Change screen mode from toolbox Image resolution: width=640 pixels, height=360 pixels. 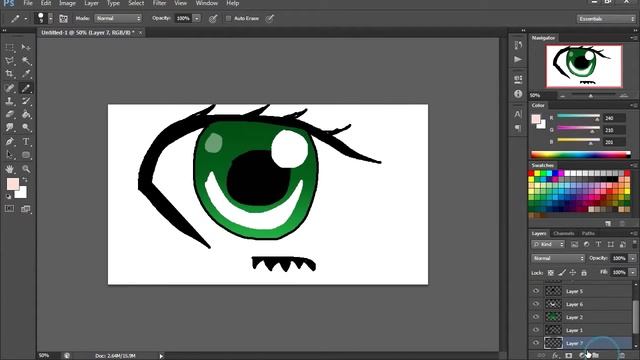(x=26, y=209)
